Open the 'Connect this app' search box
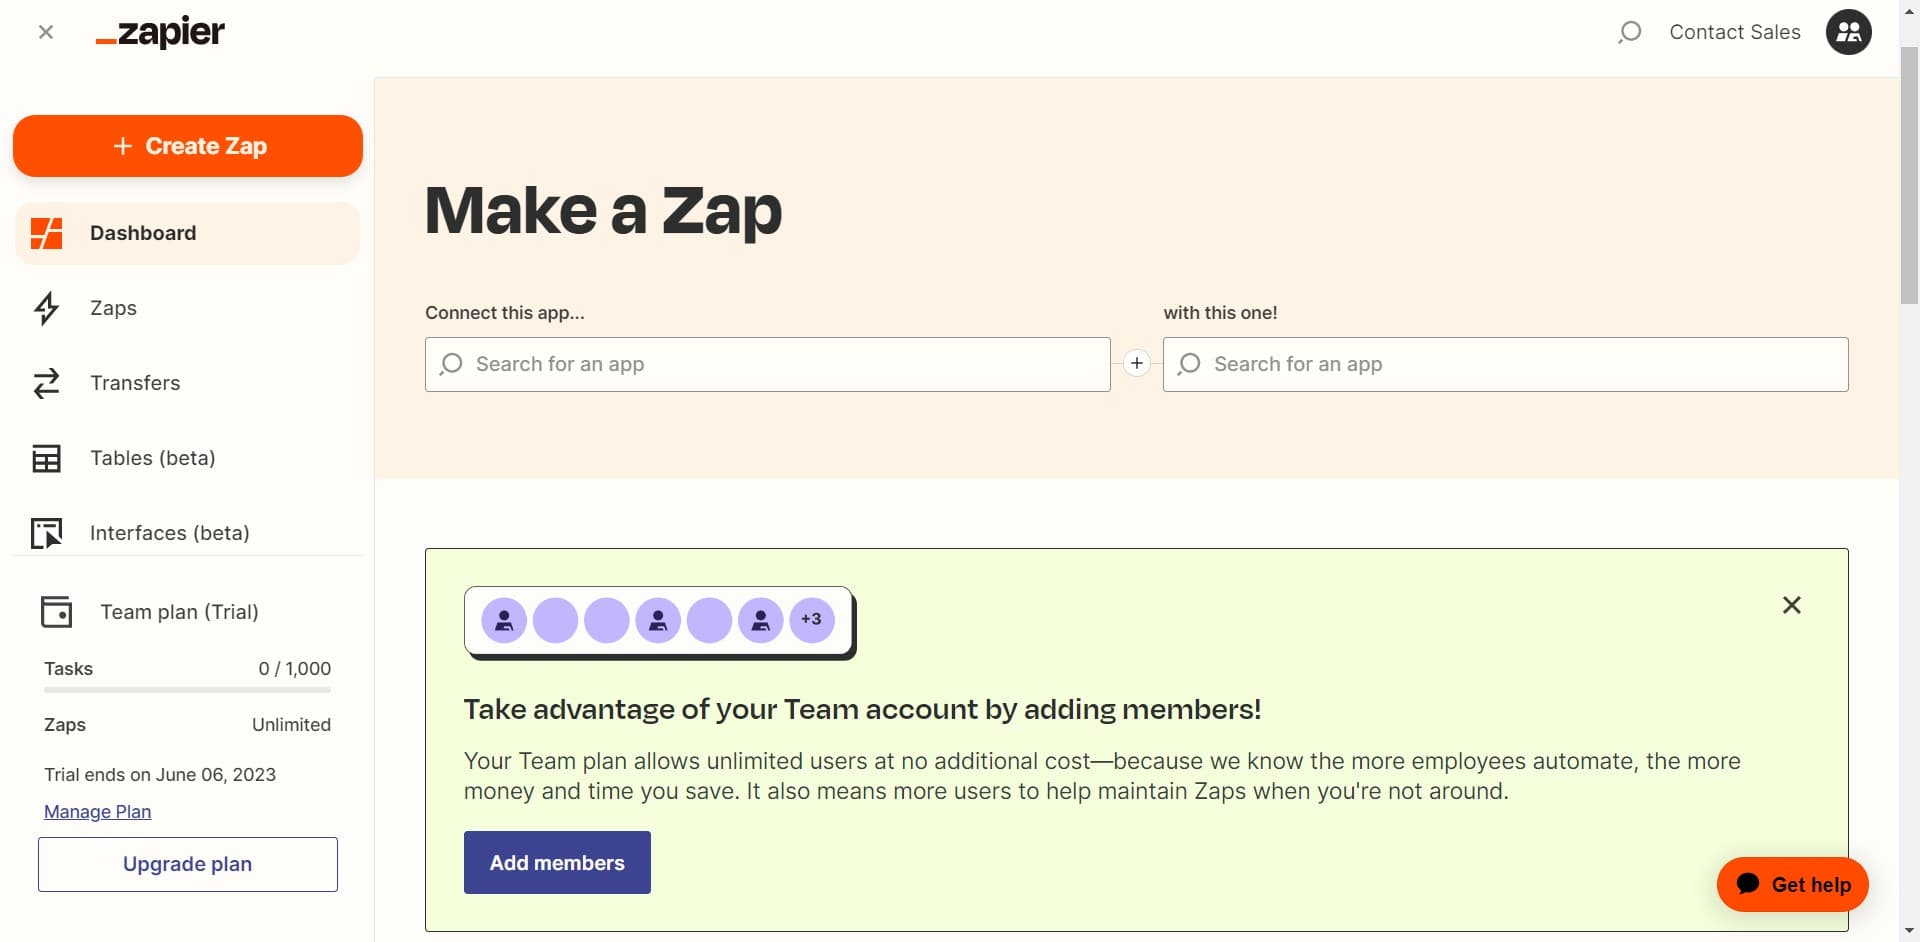 click(x=767, y=364)
